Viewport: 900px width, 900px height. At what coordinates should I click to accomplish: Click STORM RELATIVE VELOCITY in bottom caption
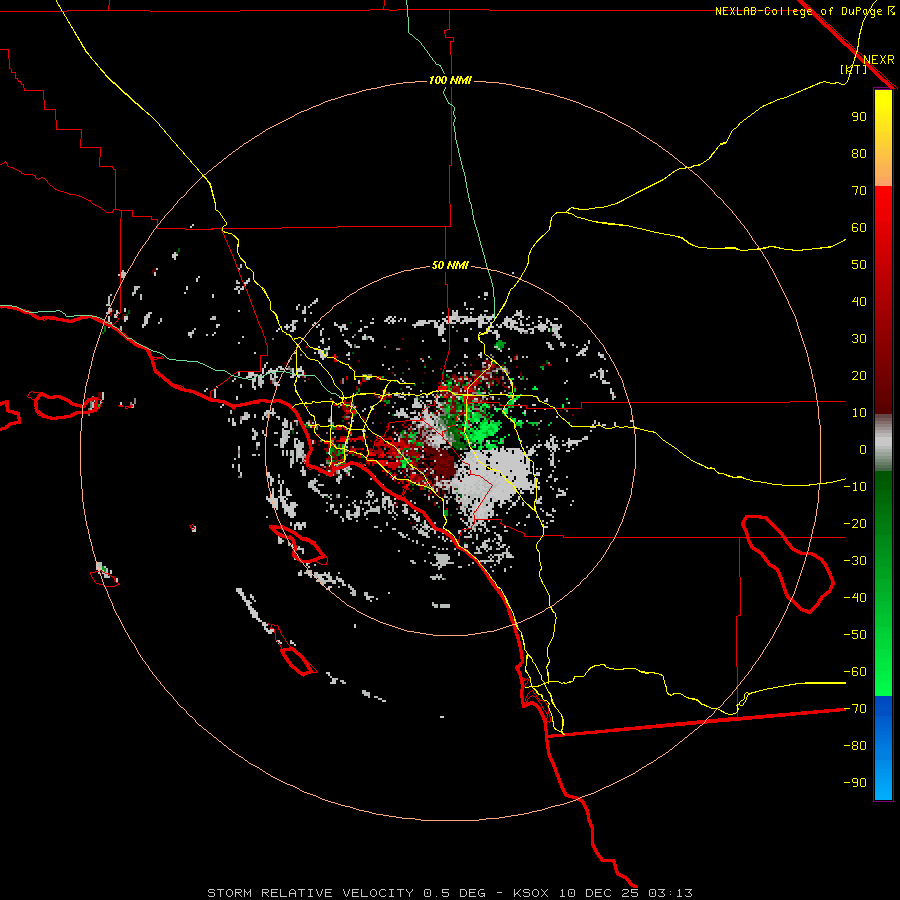310,893
